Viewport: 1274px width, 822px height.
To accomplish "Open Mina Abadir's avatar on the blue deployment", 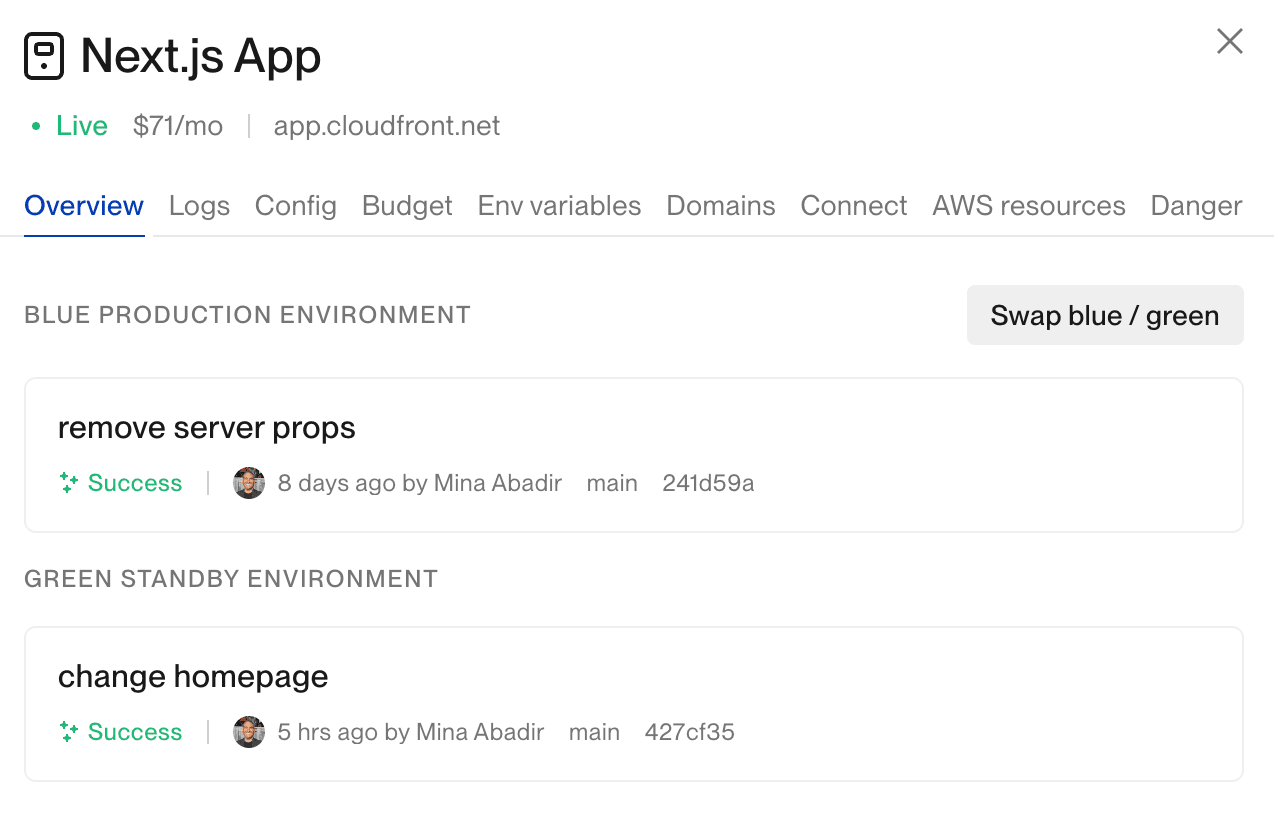I will click(x=248, y=482).
